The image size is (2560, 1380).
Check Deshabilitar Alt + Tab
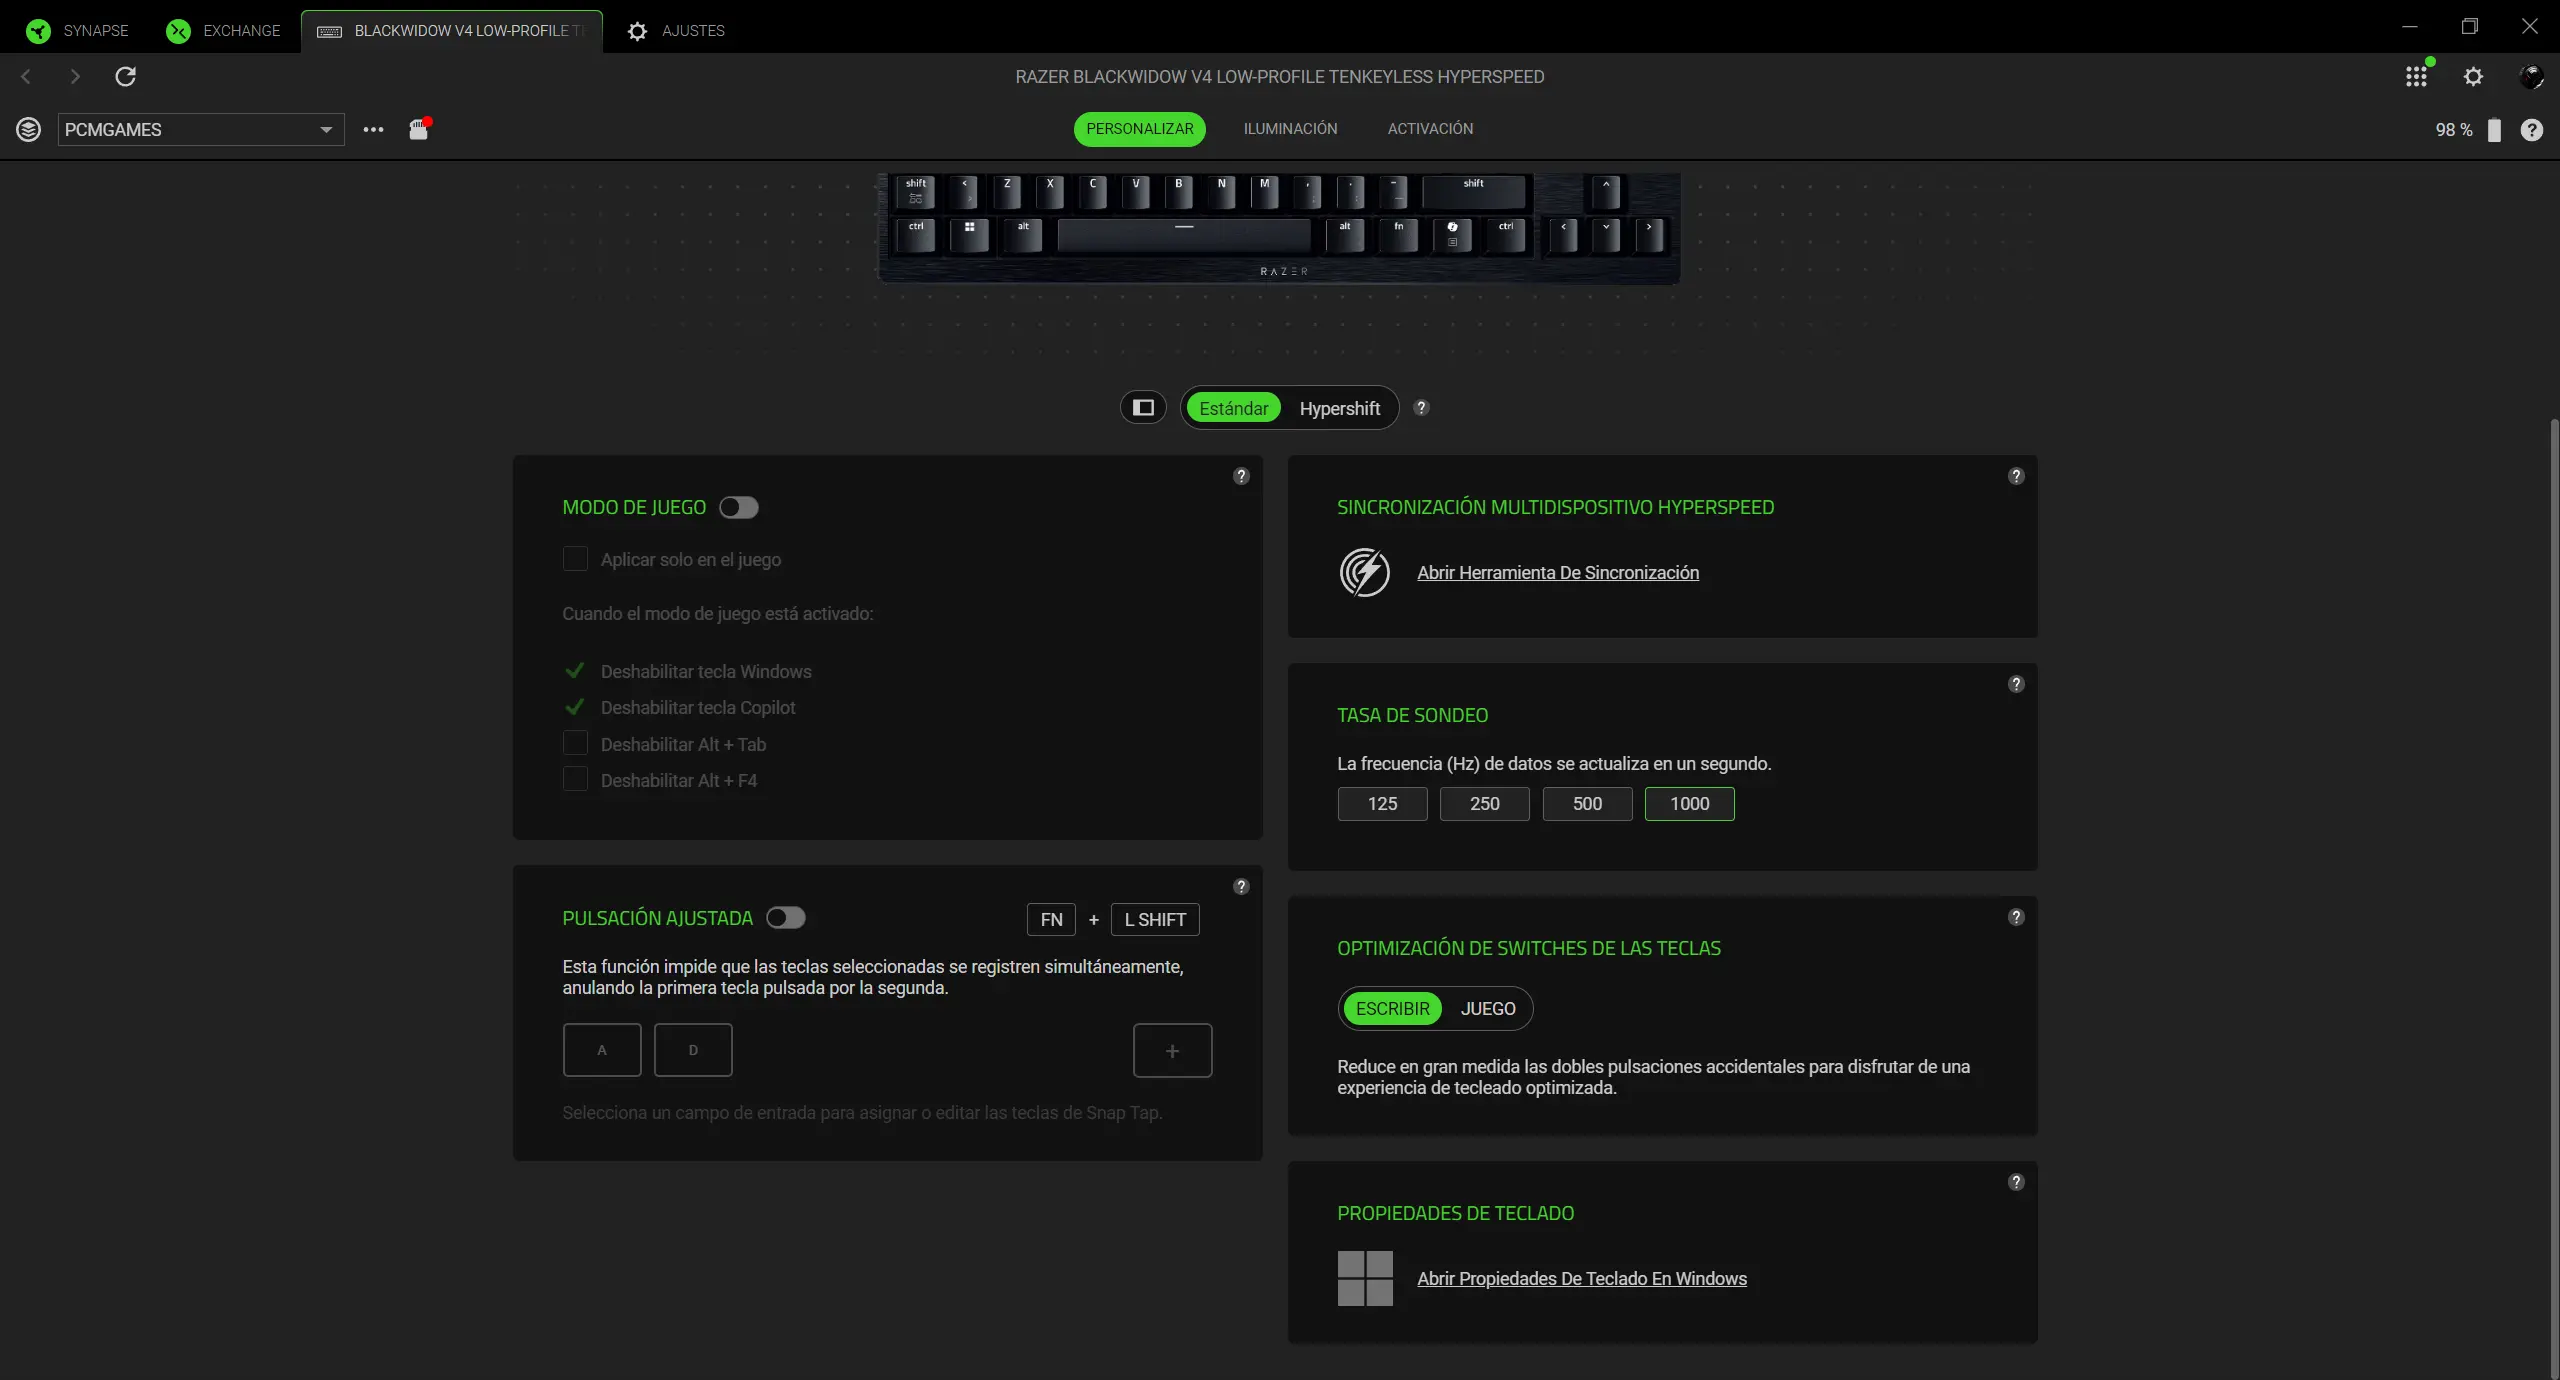(575, 743)
